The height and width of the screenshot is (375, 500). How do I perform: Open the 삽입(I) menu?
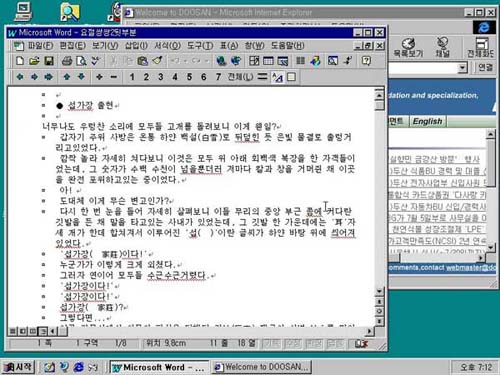[136, 46]
